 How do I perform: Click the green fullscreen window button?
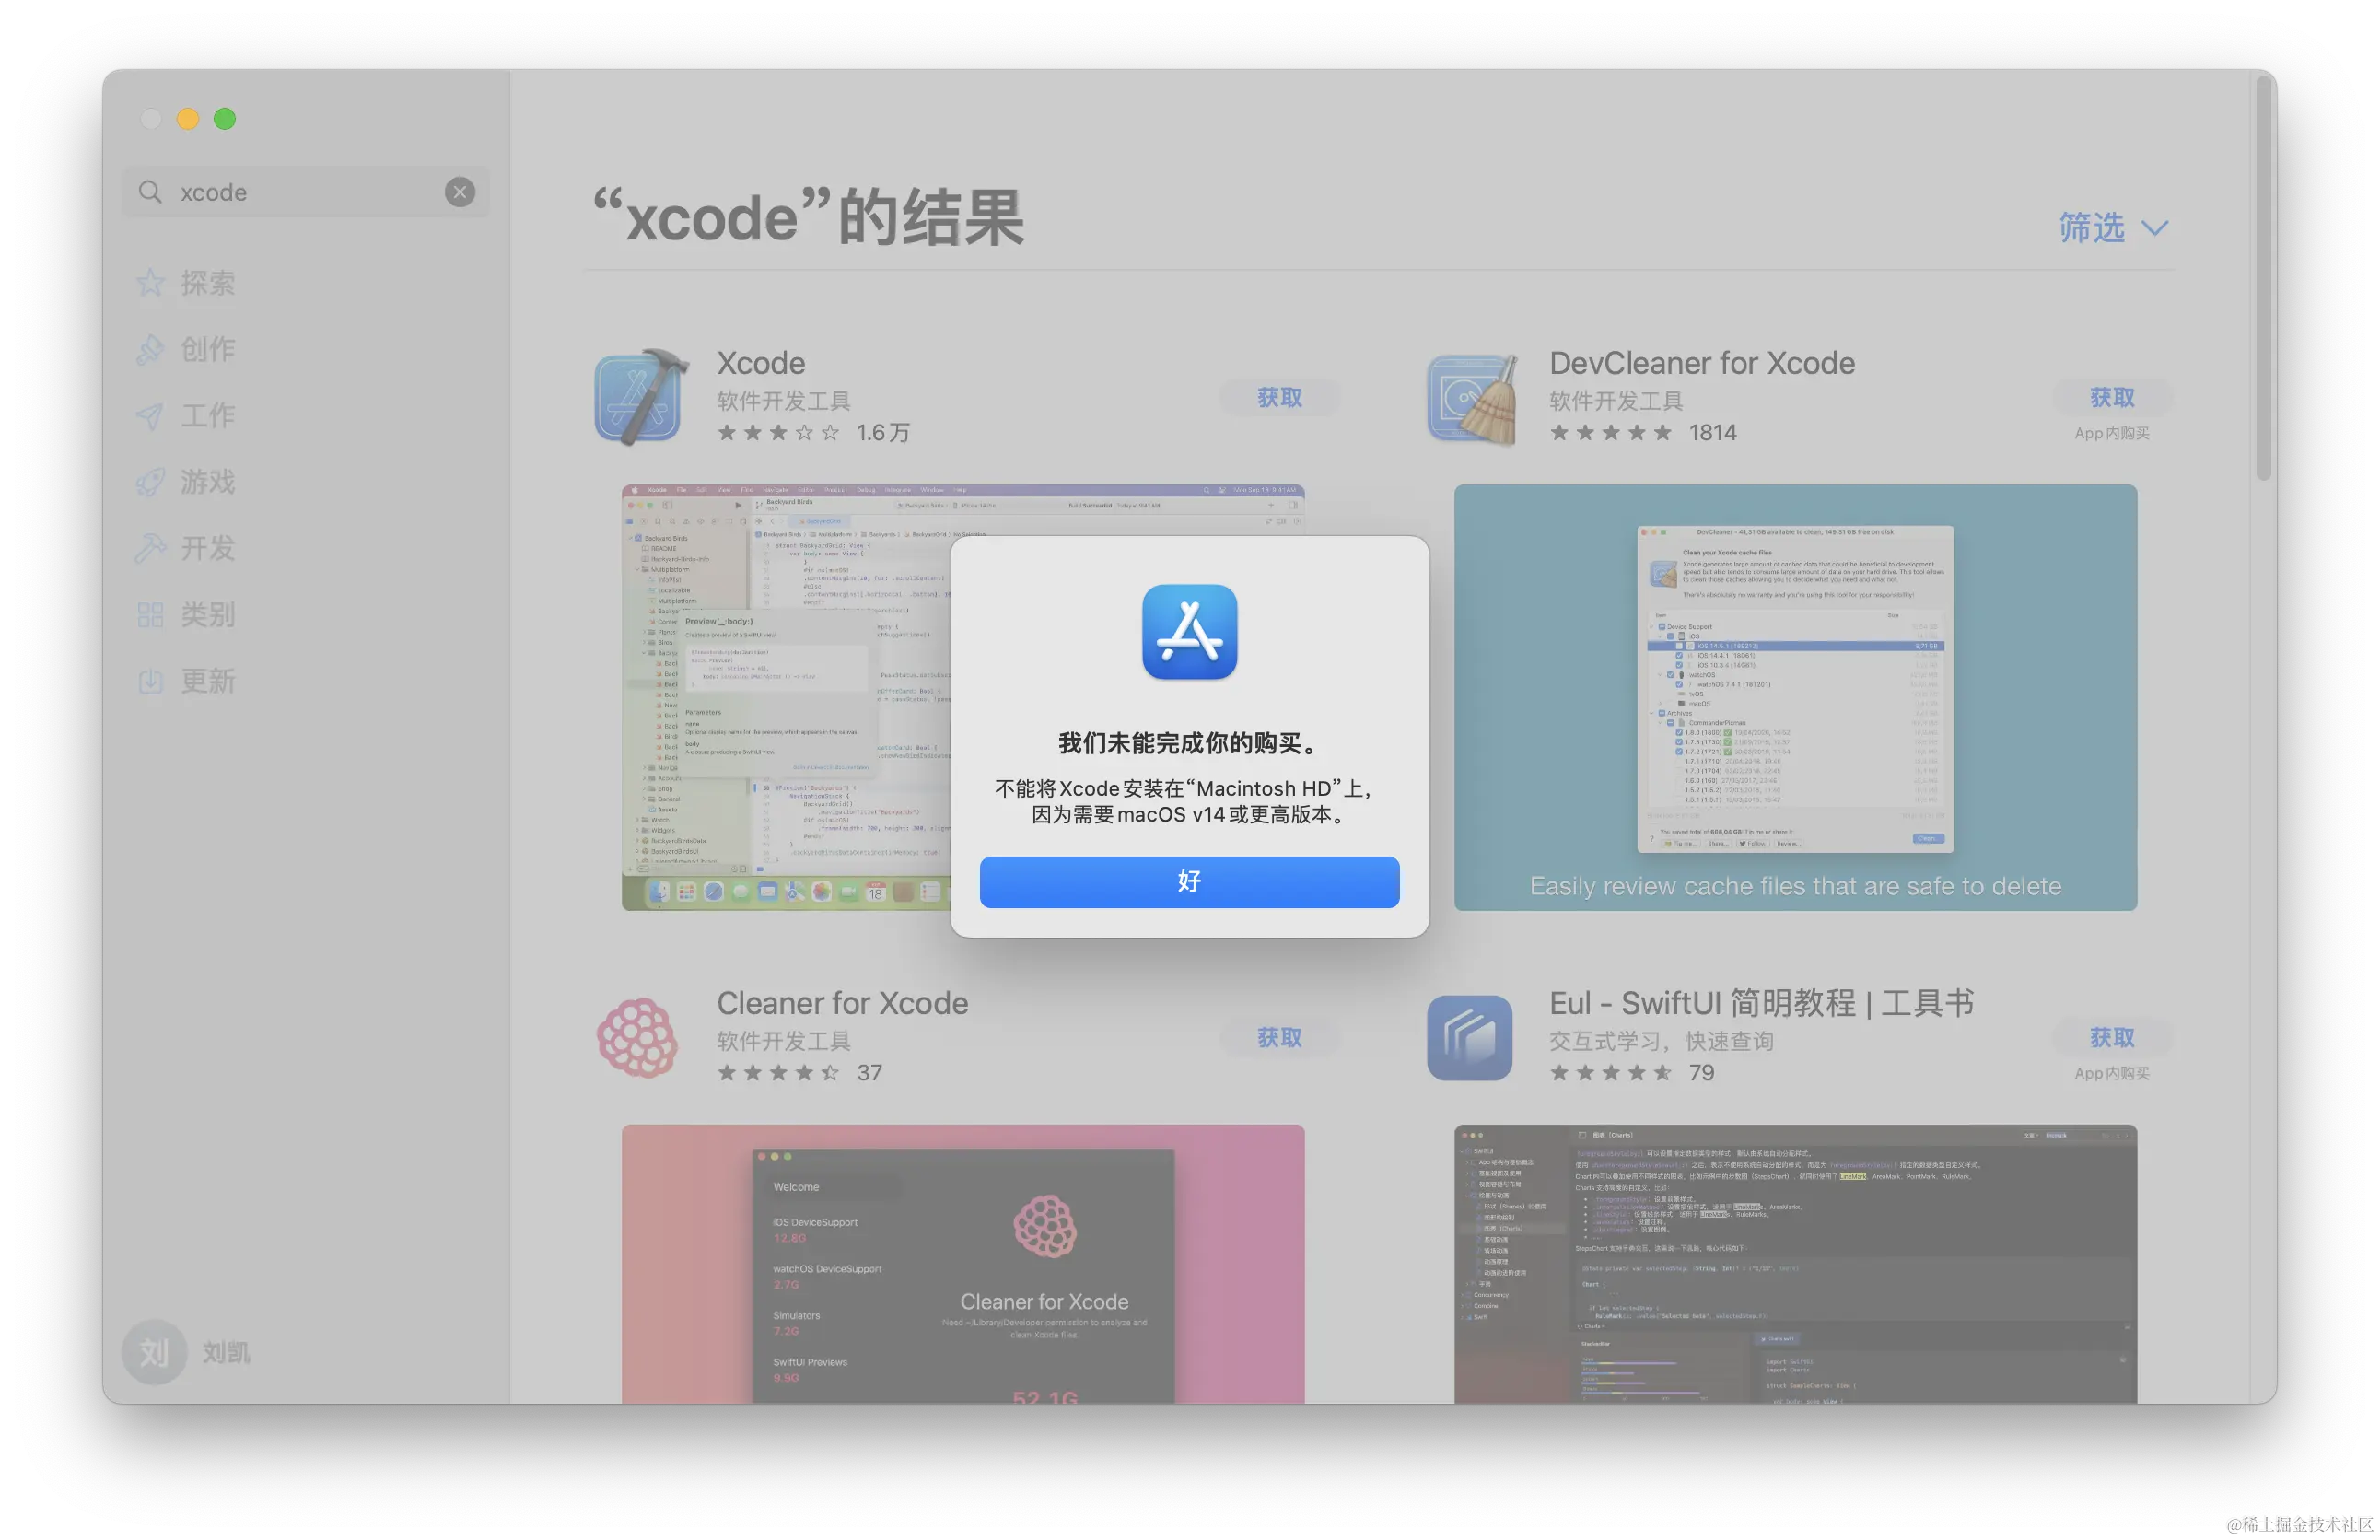(x=225, y=119)
